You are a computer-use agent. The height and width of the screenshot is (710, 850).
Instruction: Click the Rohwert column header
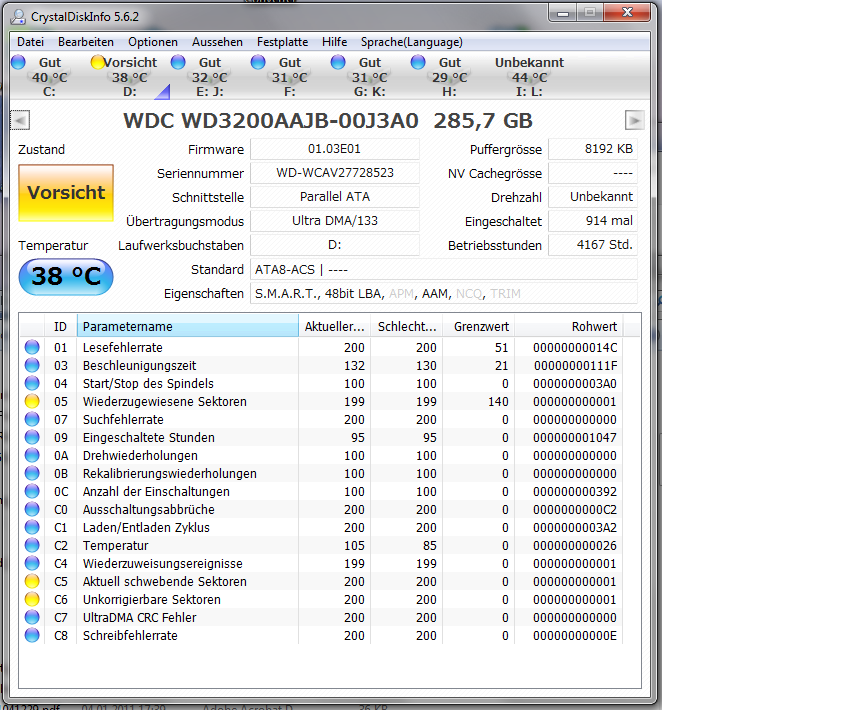click(569, 326)
